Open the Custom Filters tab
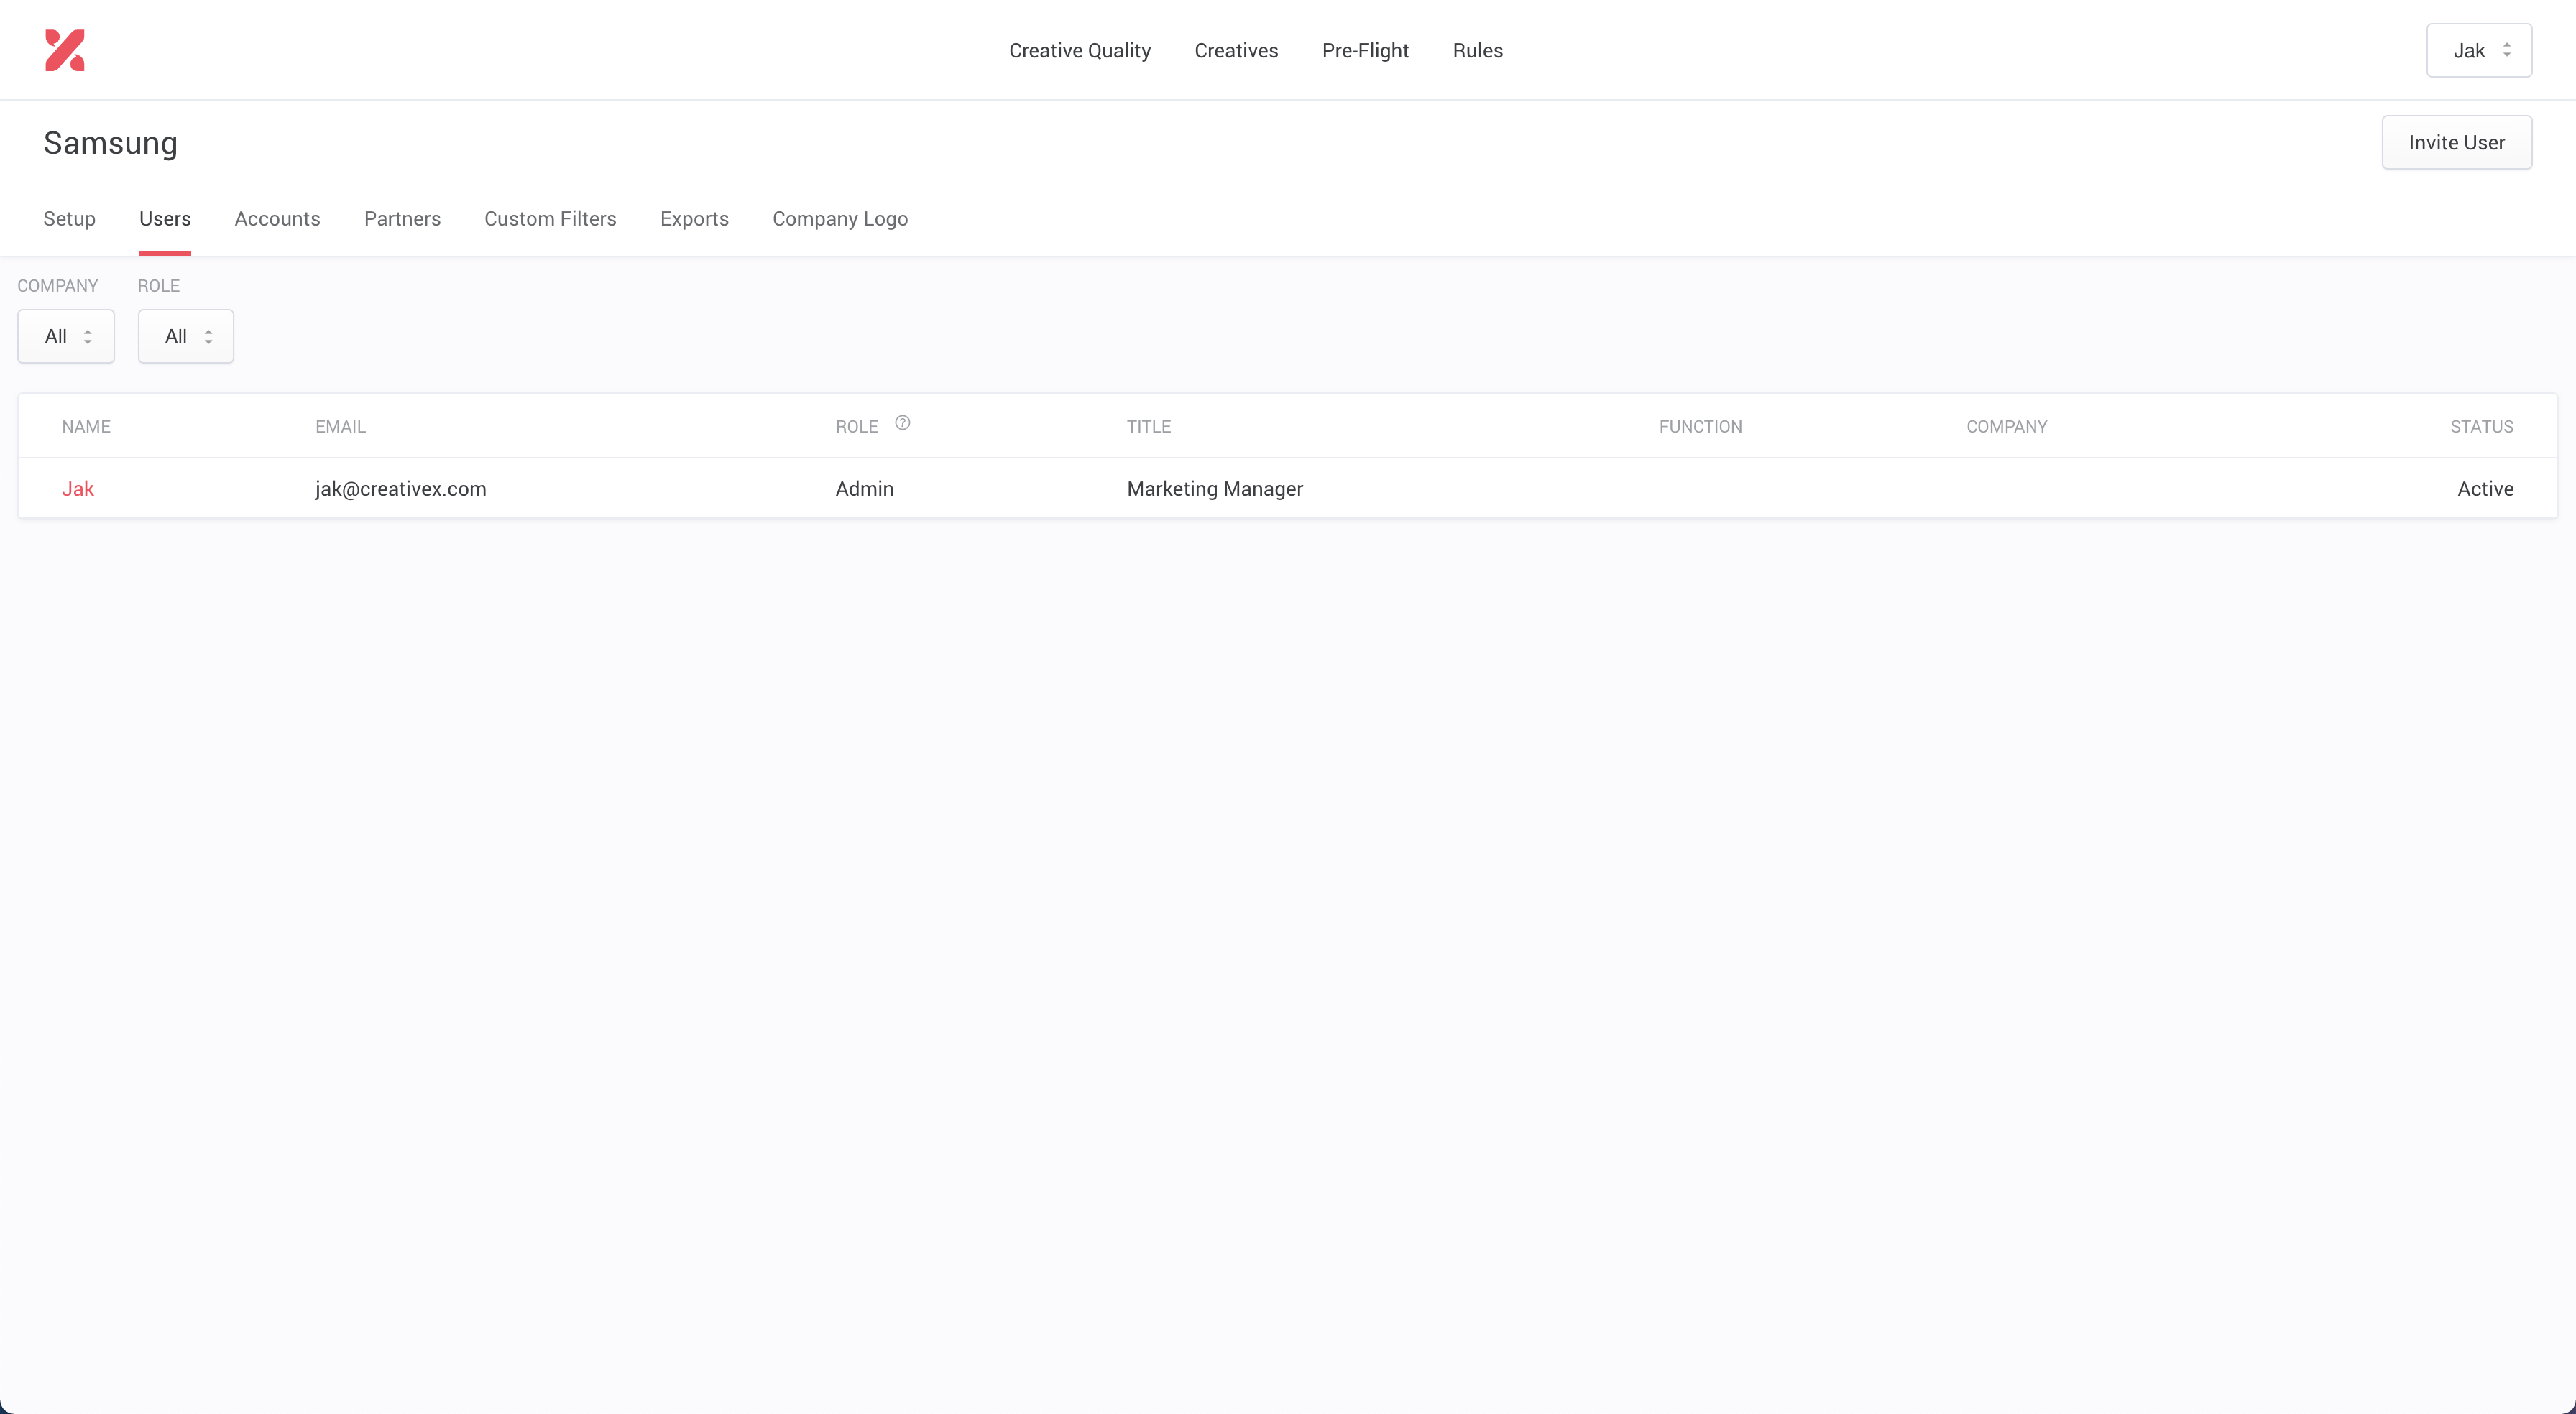The width and height of the screenshot is (2576, 1414). [x=550, y=219]
